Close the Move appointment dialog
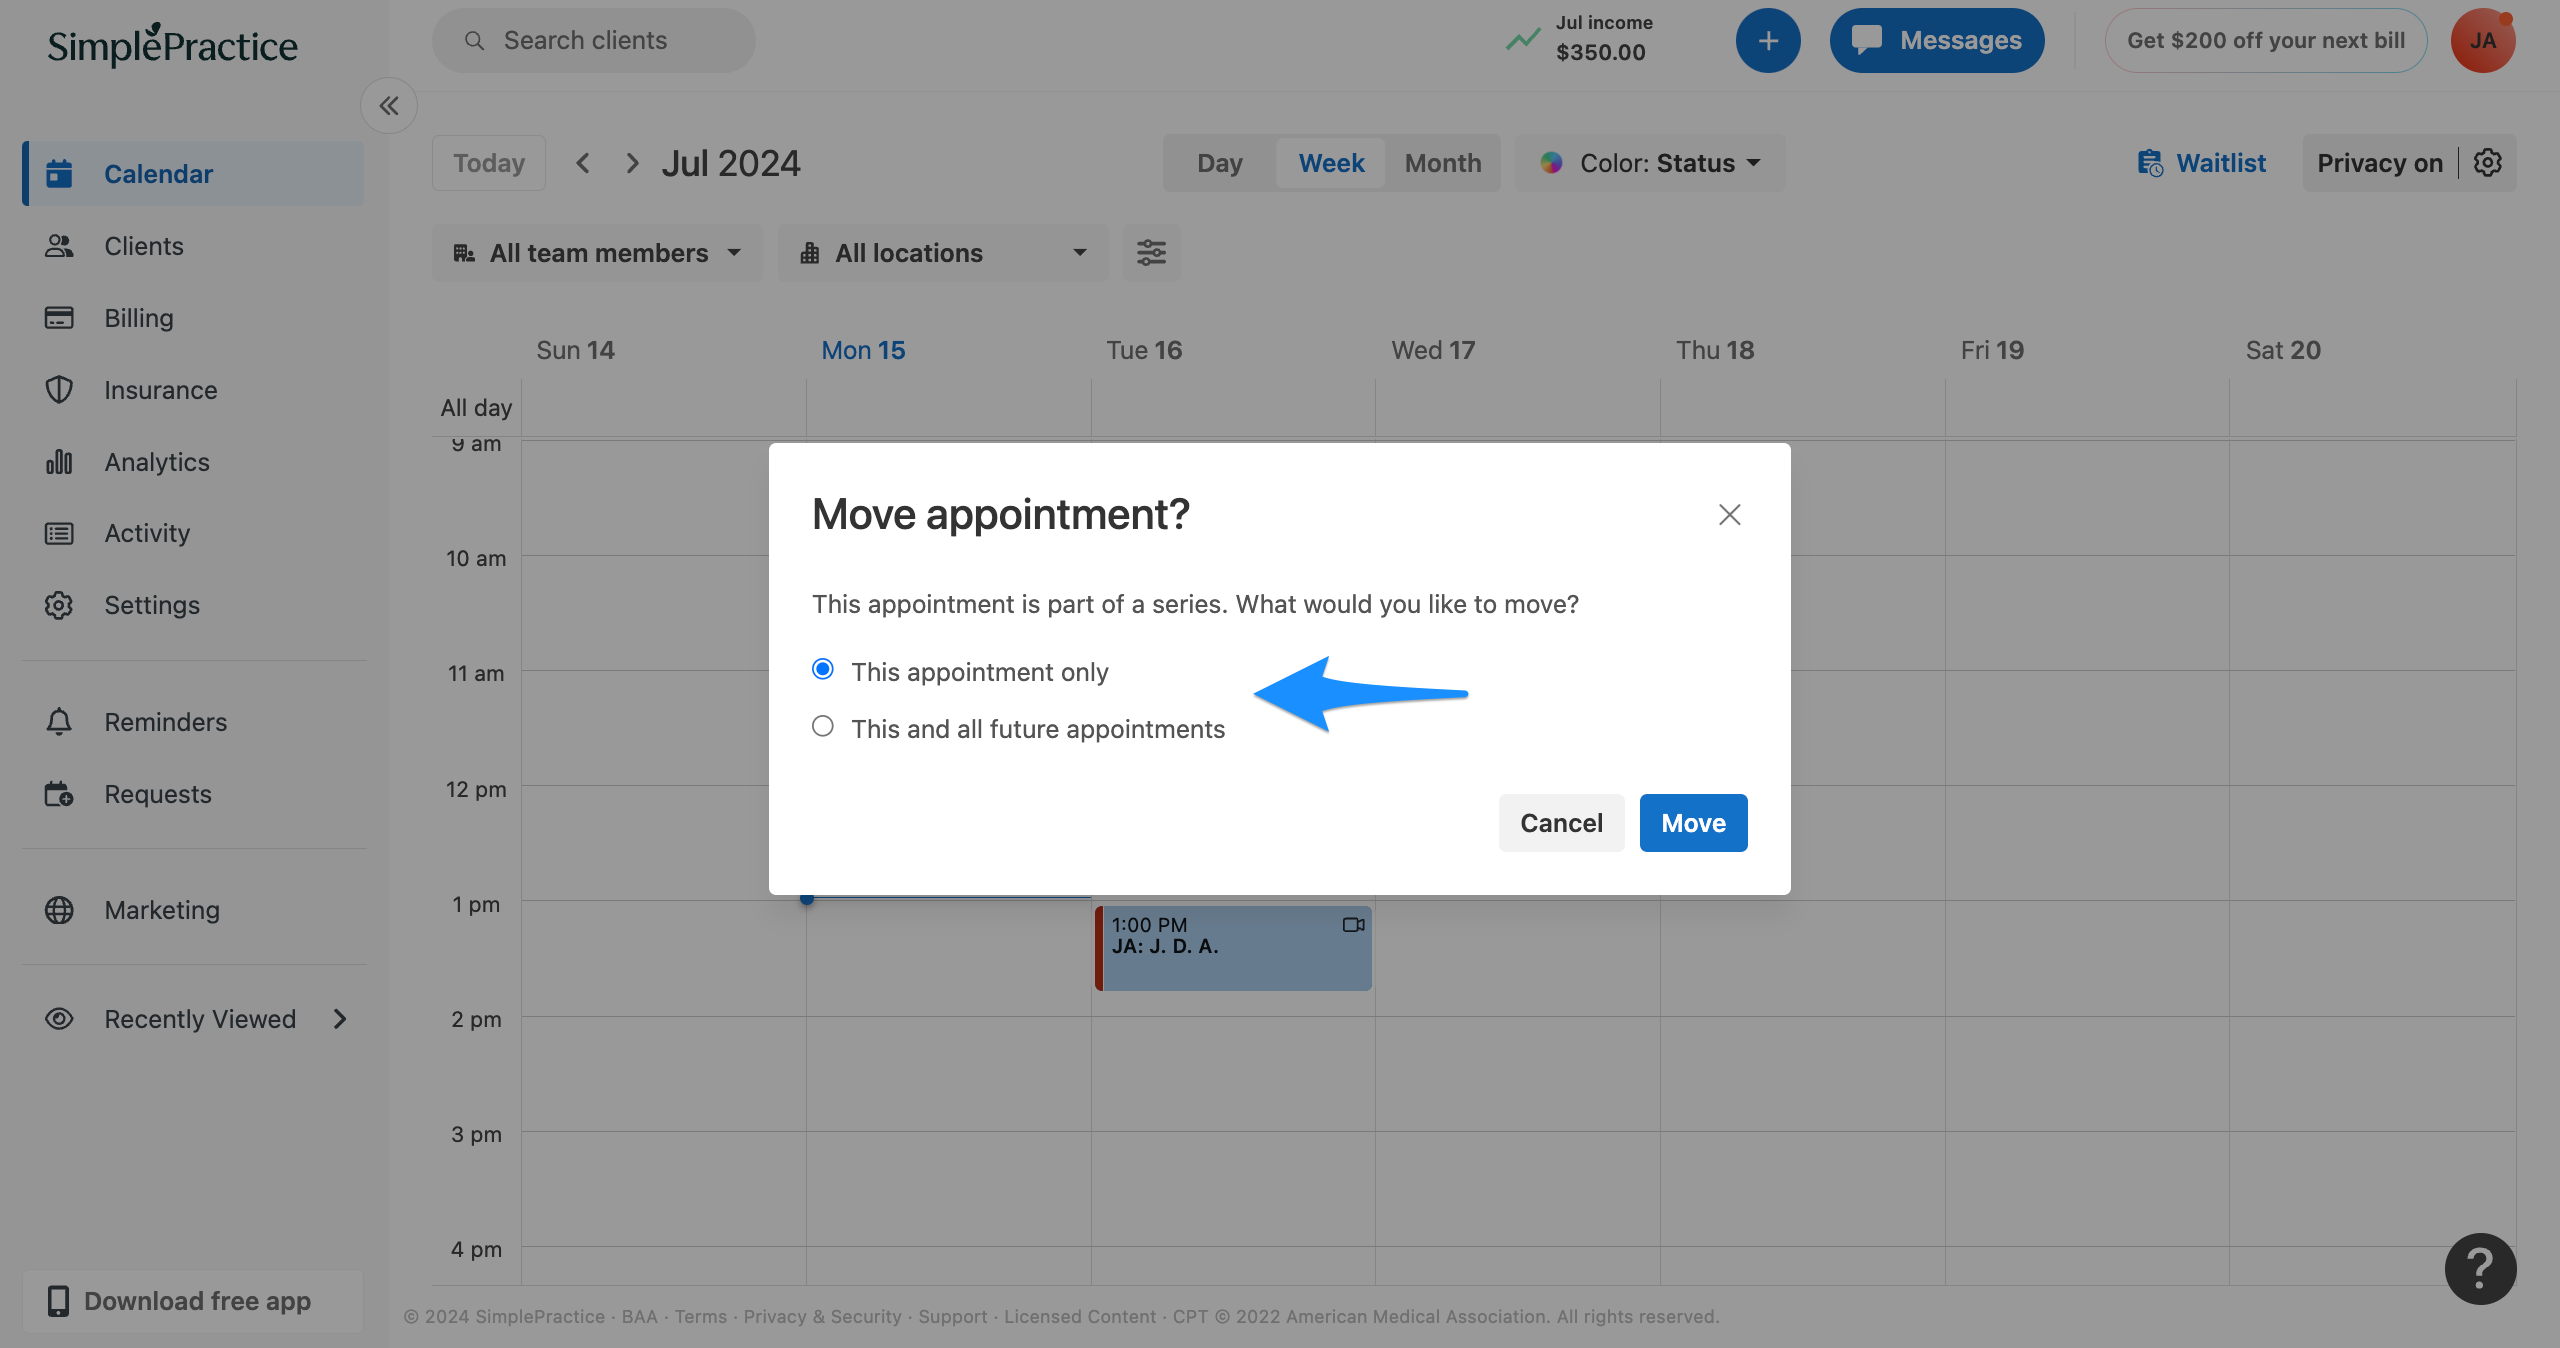The height and width of the screenshot is (1348, 2560). 1729,514
